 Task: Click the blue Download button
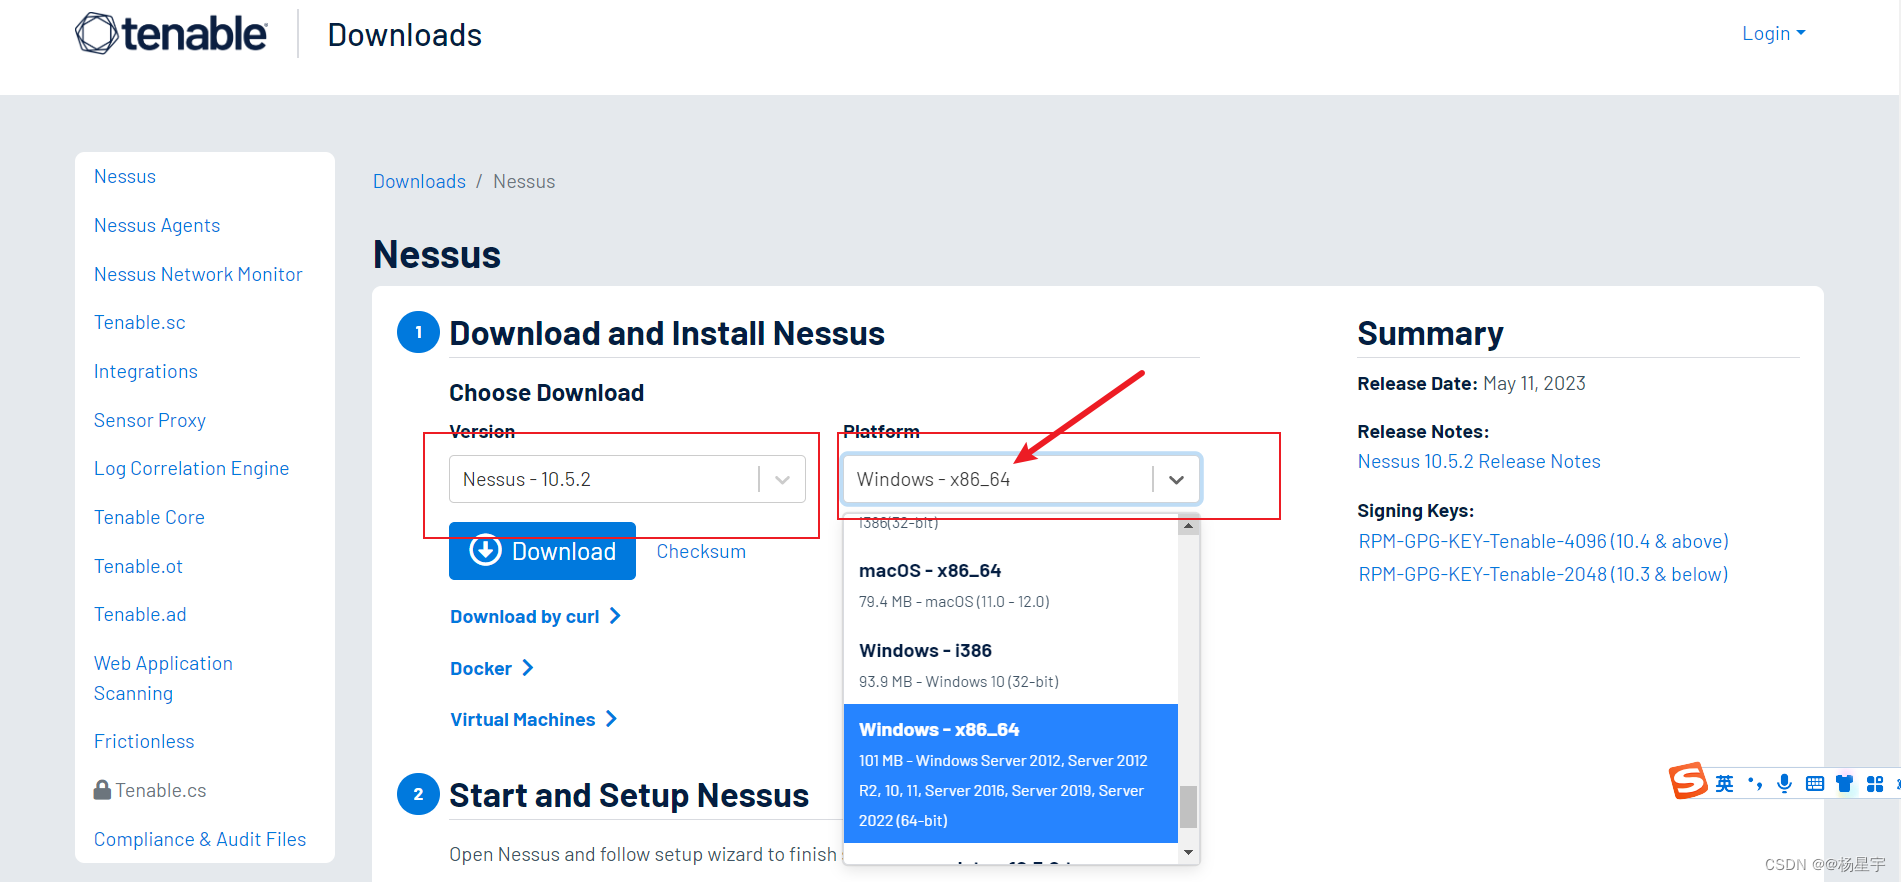point(542,551)
